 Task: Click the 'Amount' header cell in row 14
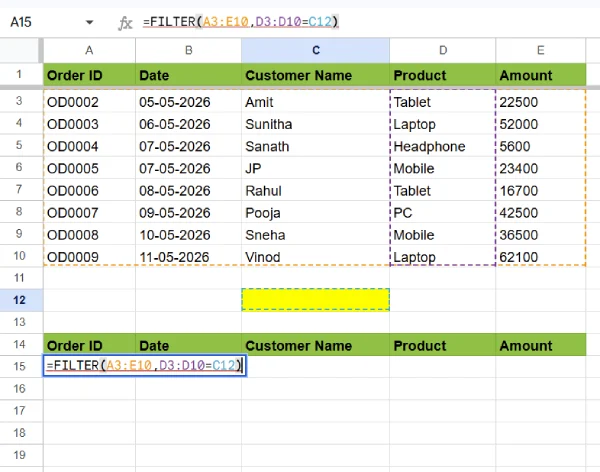(x=540, y=345)
